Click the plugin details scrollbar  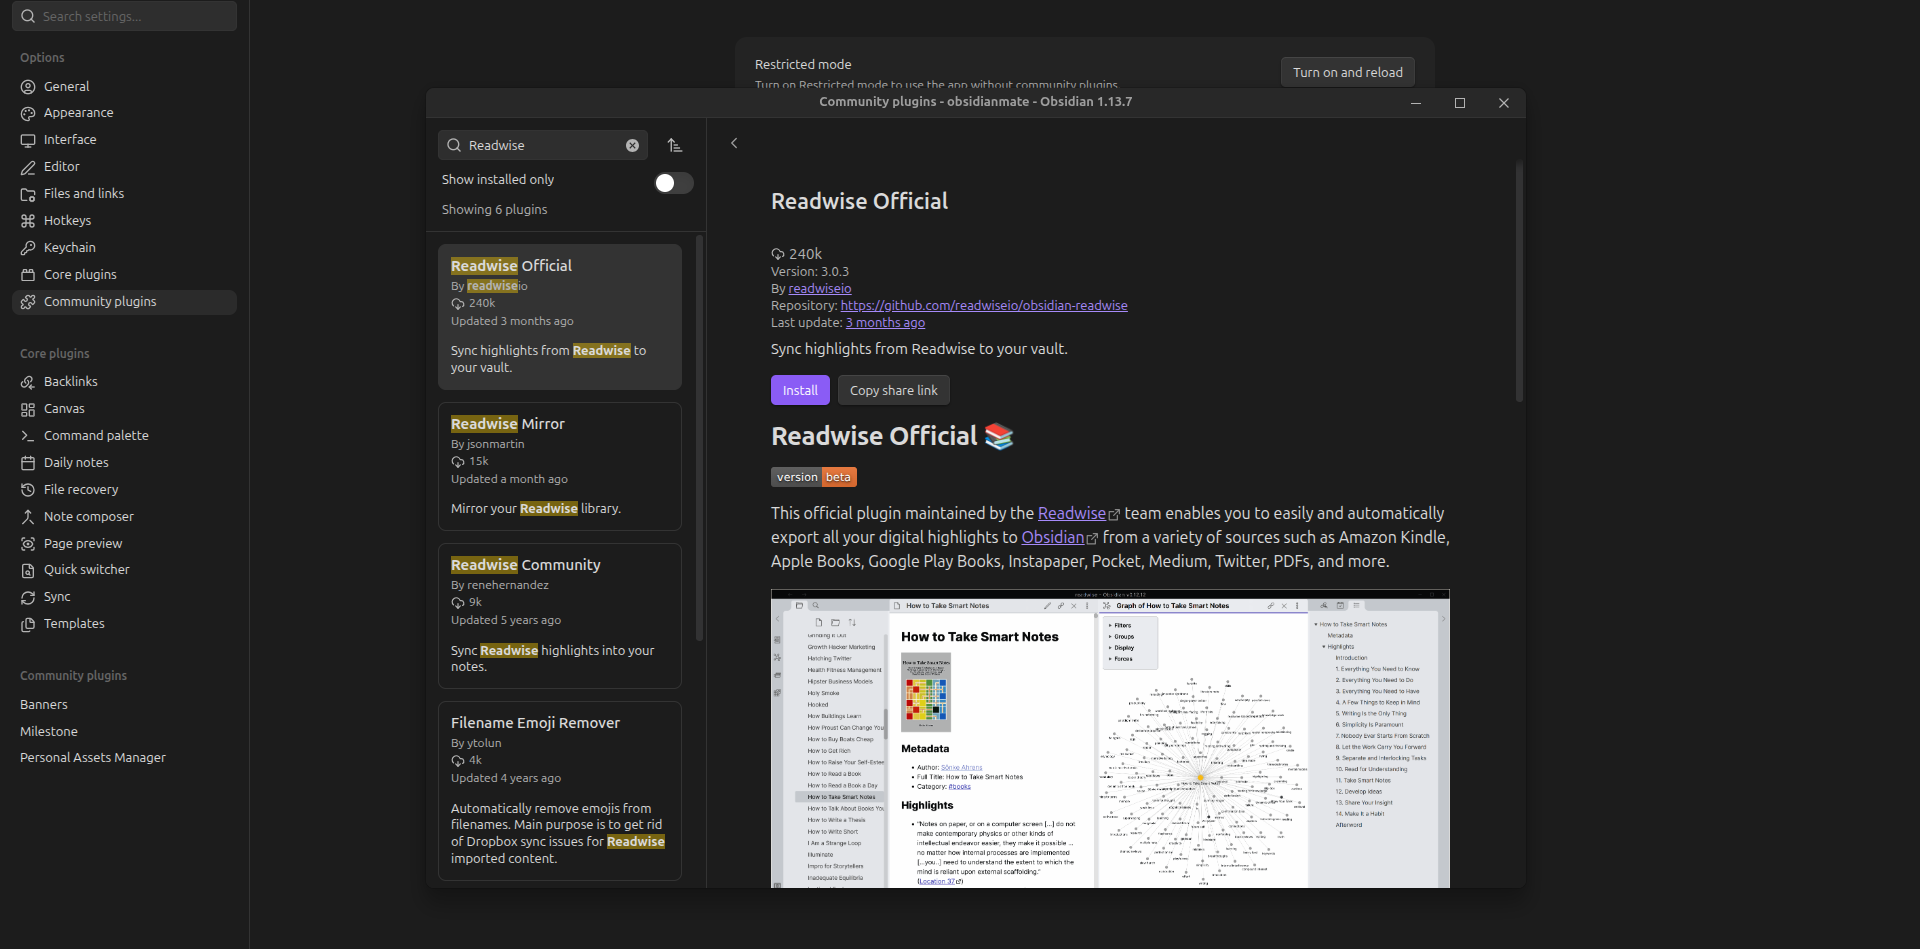(x=1519, y=282)
